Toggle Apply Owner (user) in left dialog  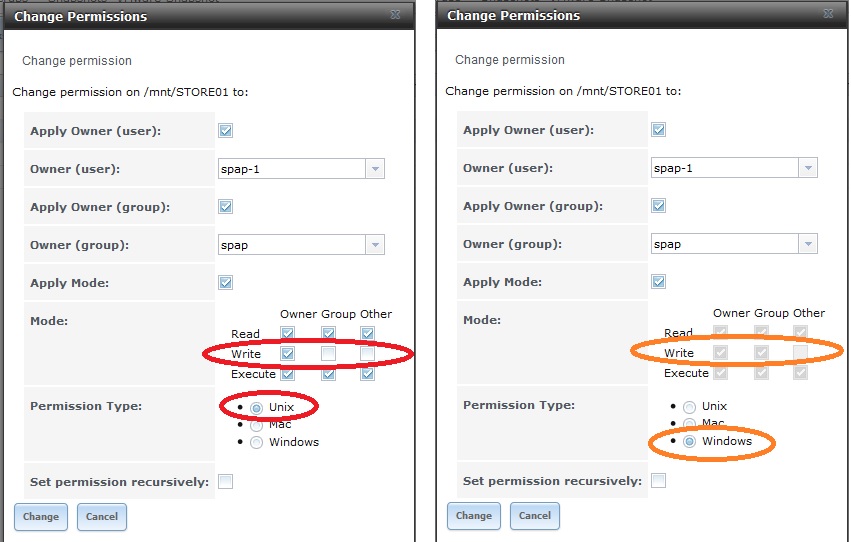pos(226,131)
